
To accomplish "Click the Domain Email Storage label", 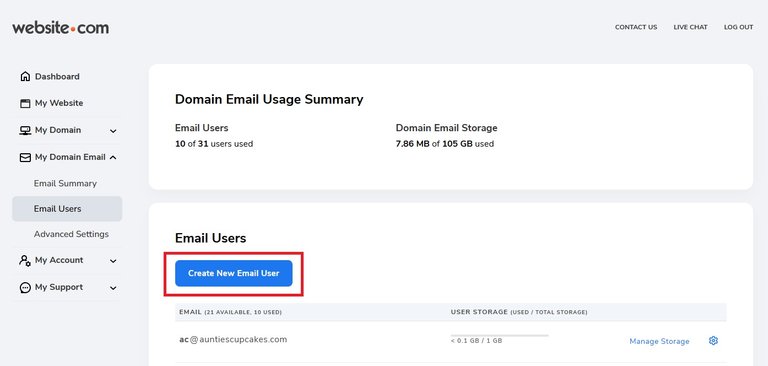I will pos(446,128).
